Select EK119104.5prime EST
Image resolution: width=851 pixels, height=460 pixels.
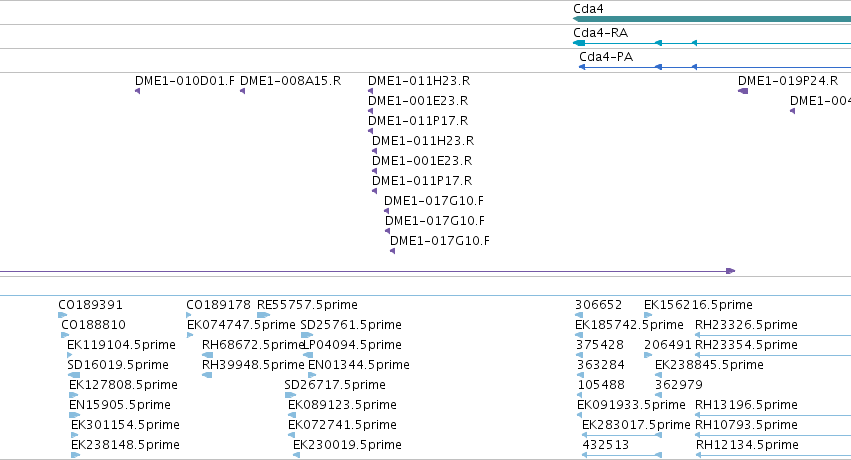coord(121,345)
